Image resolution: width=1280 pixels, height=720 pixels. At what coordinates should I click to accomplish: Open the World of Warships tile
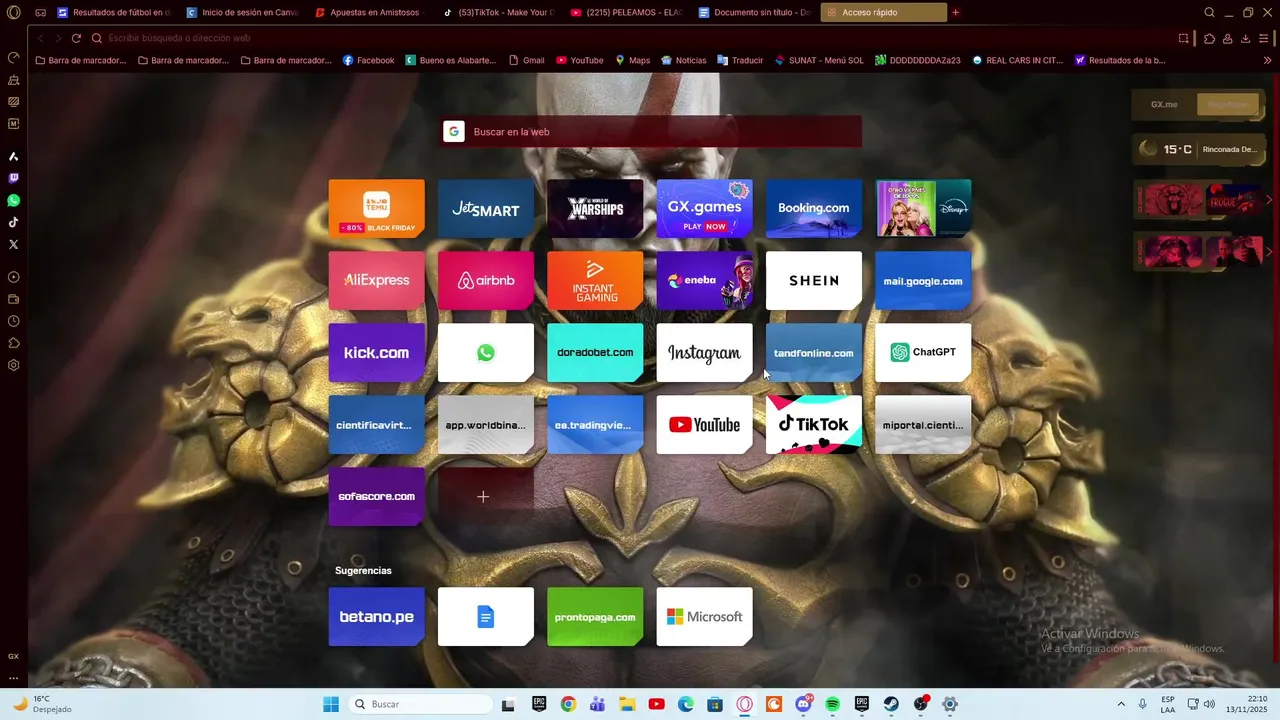595,209
